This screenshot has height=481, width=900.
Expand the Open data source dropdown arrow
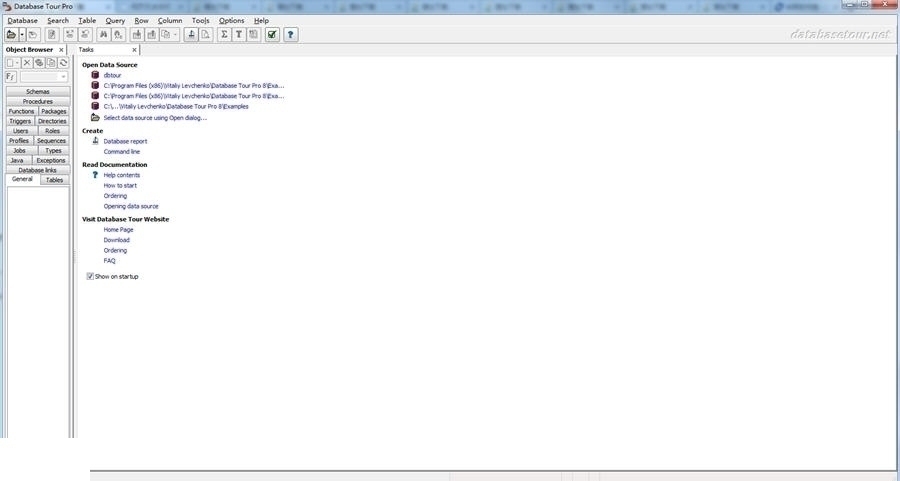(22, 34)
